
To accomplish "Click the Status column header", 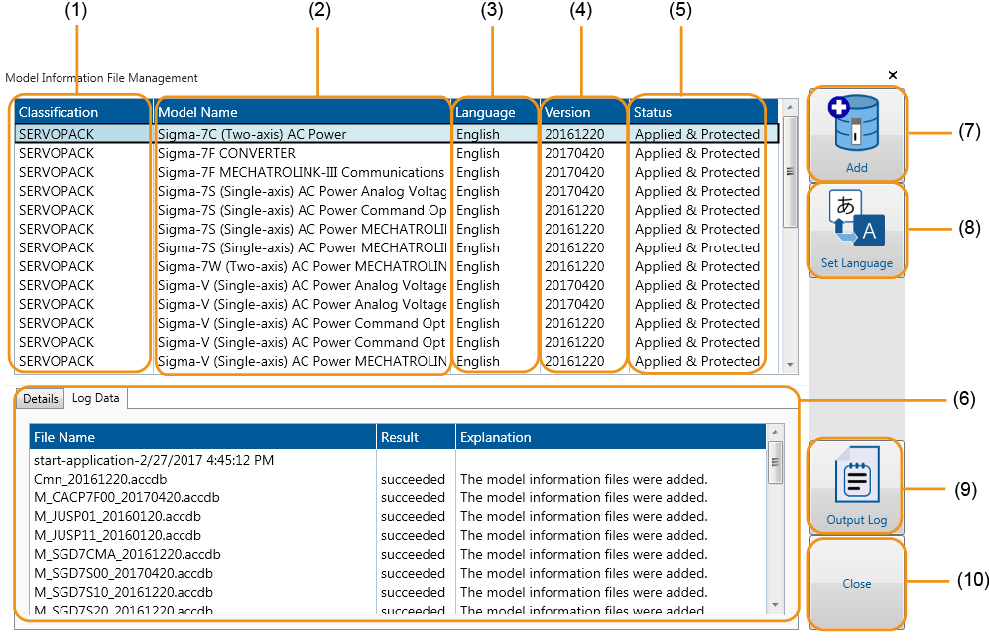I will click(653, 112).
